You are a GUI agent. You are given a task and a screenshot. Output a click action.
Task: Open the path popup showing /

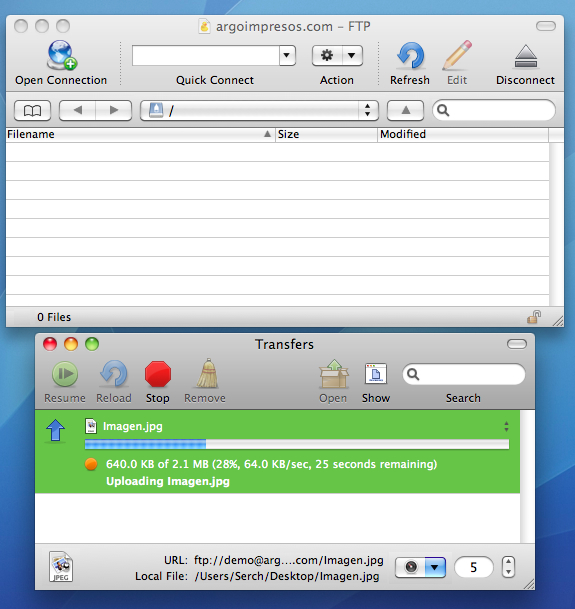[x=259, y=111]
